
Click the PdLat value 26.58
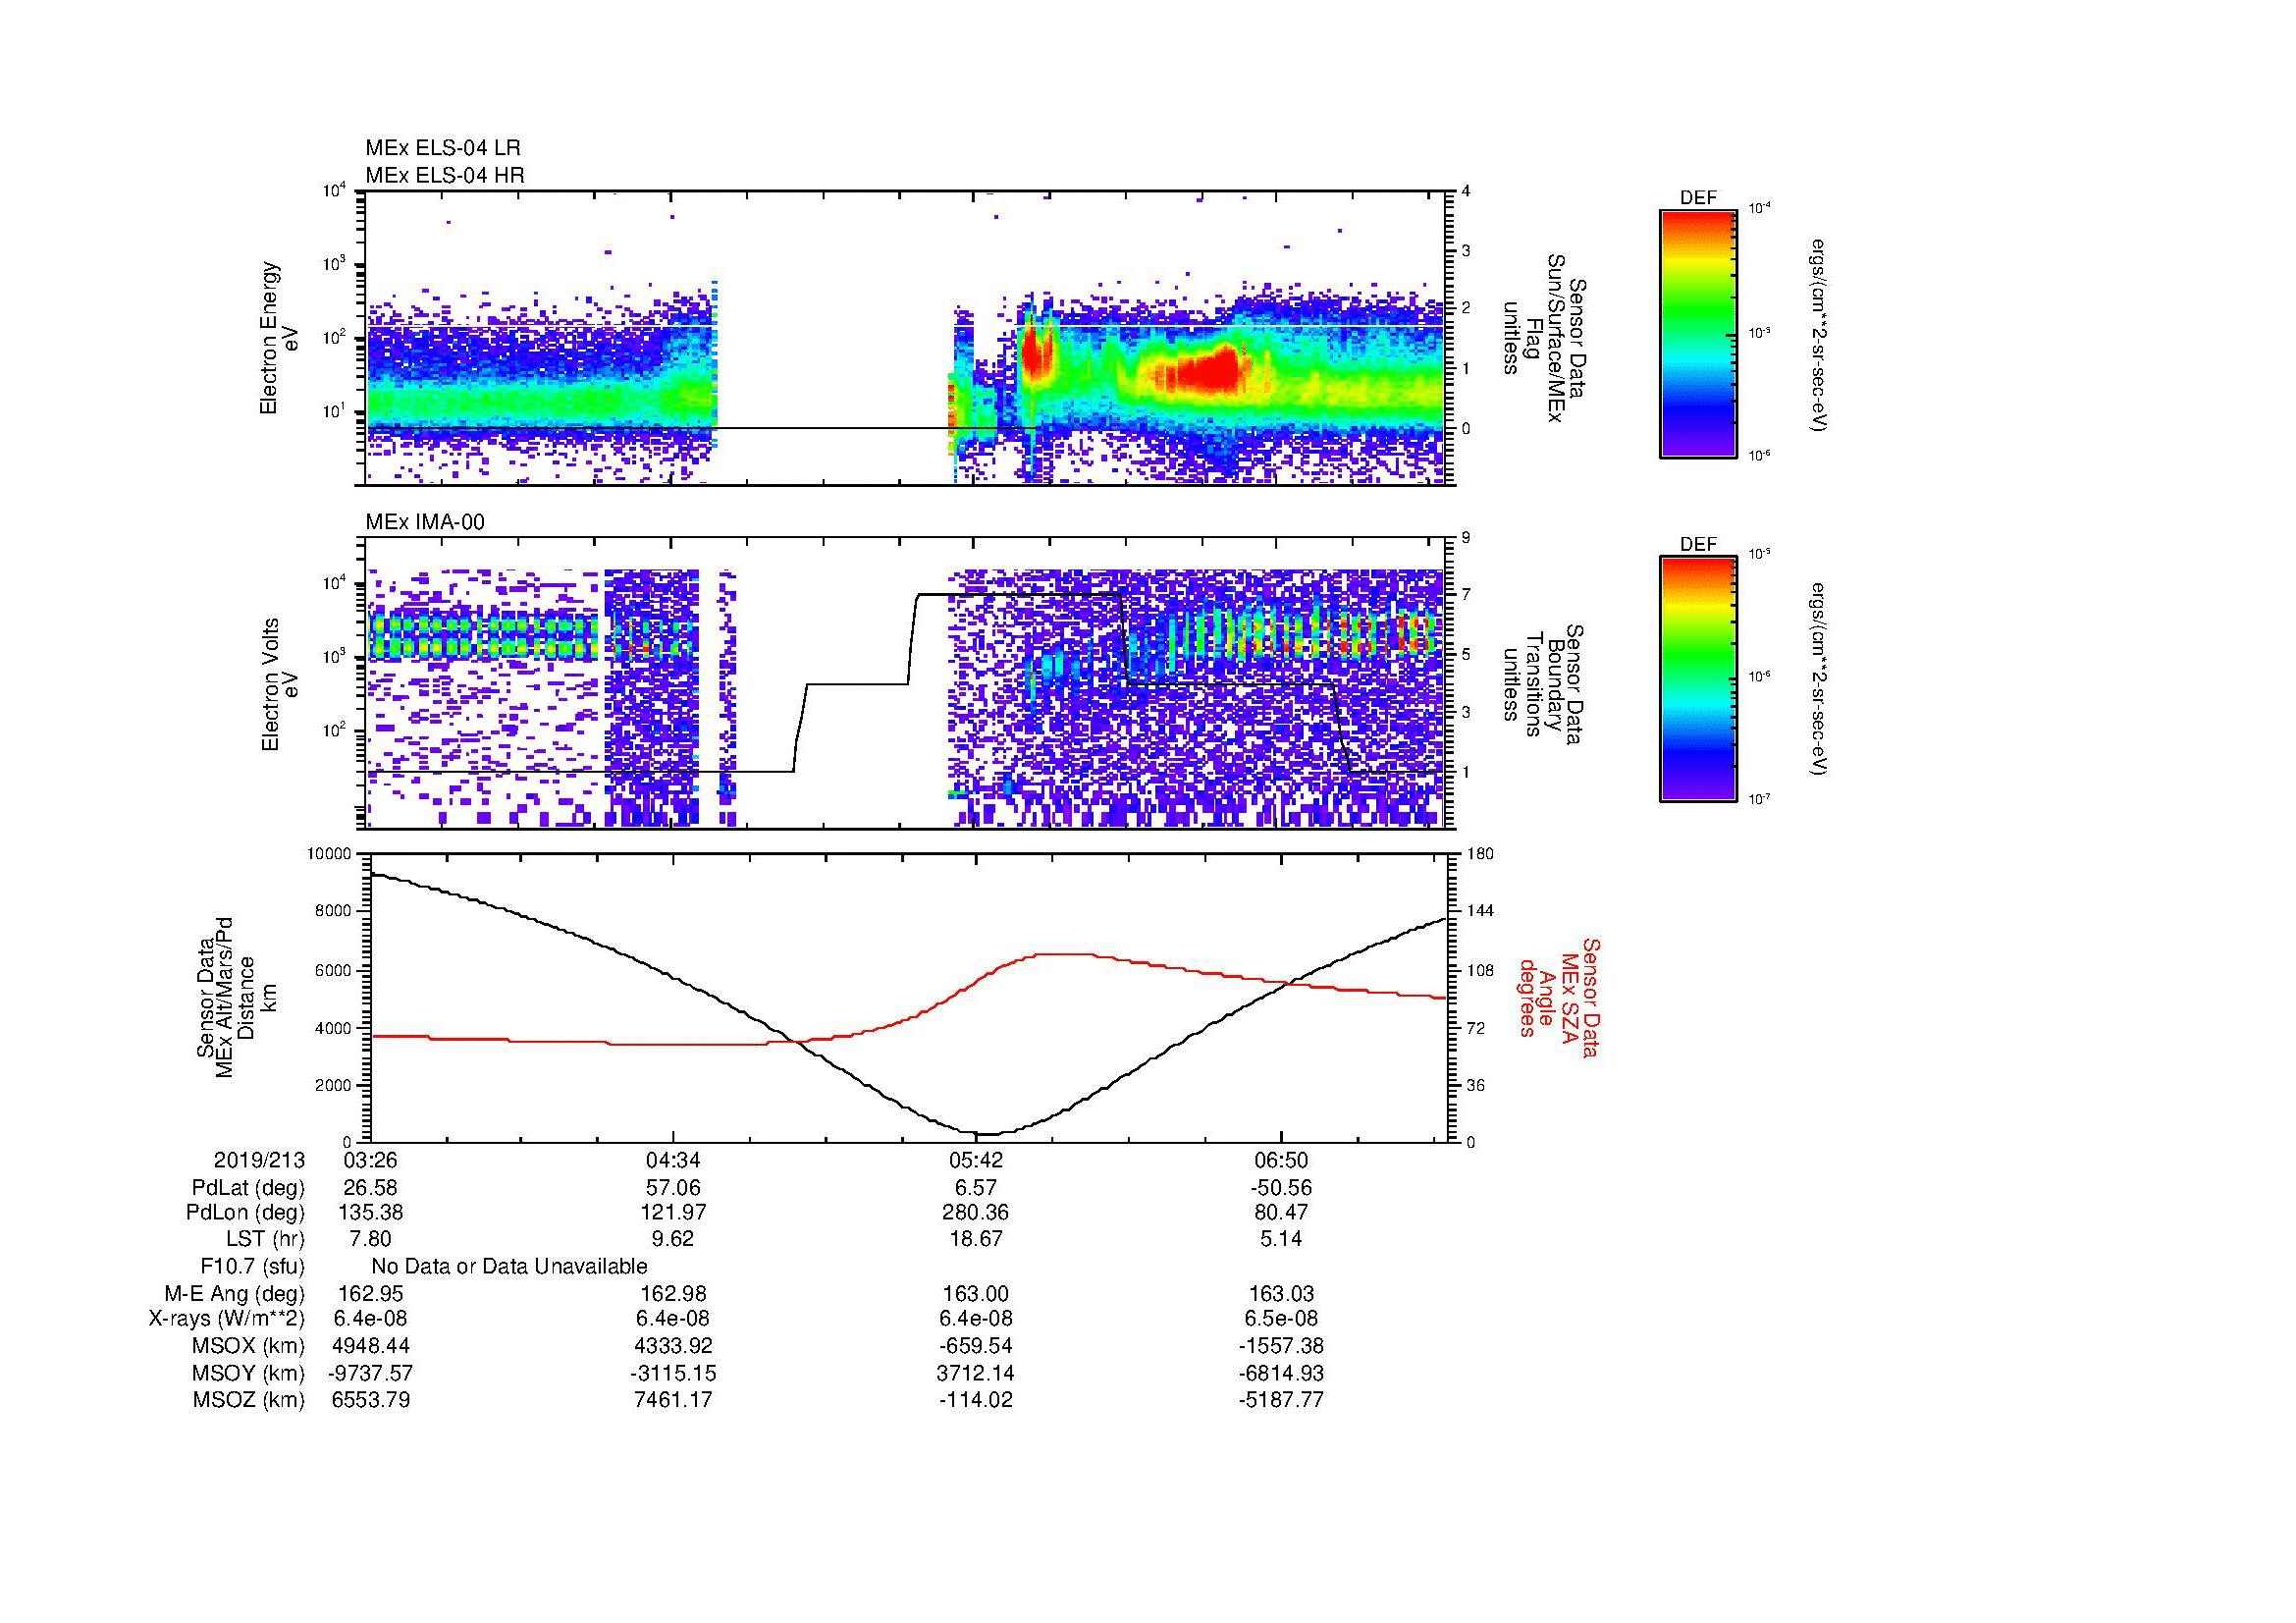pos(371,1188)
